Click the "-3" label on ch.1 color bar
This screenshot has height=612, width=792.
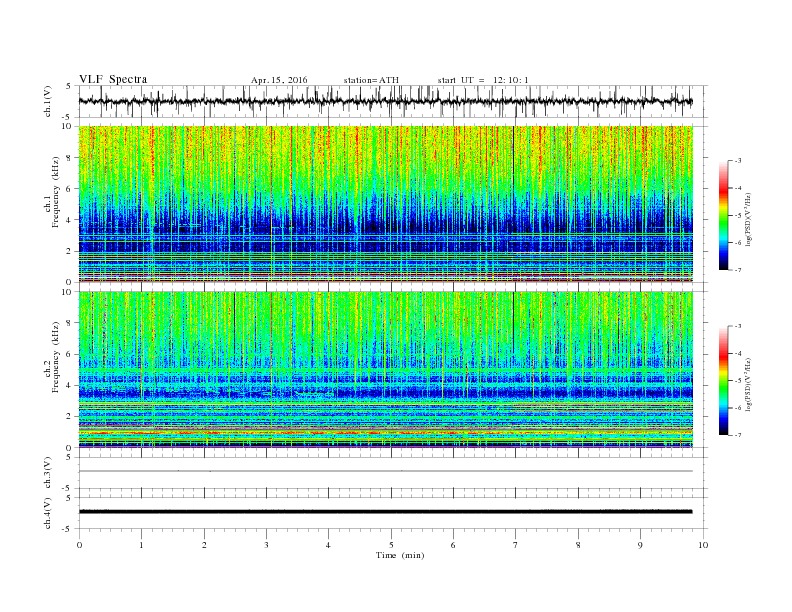[737, 161]
